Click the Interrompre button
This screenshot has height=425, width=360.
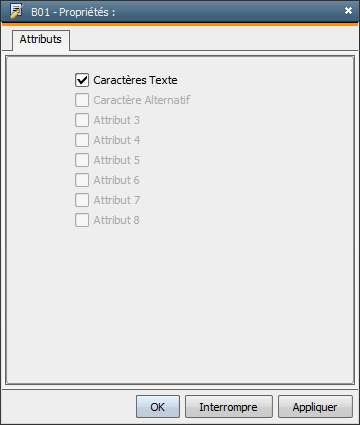(229, 407)
